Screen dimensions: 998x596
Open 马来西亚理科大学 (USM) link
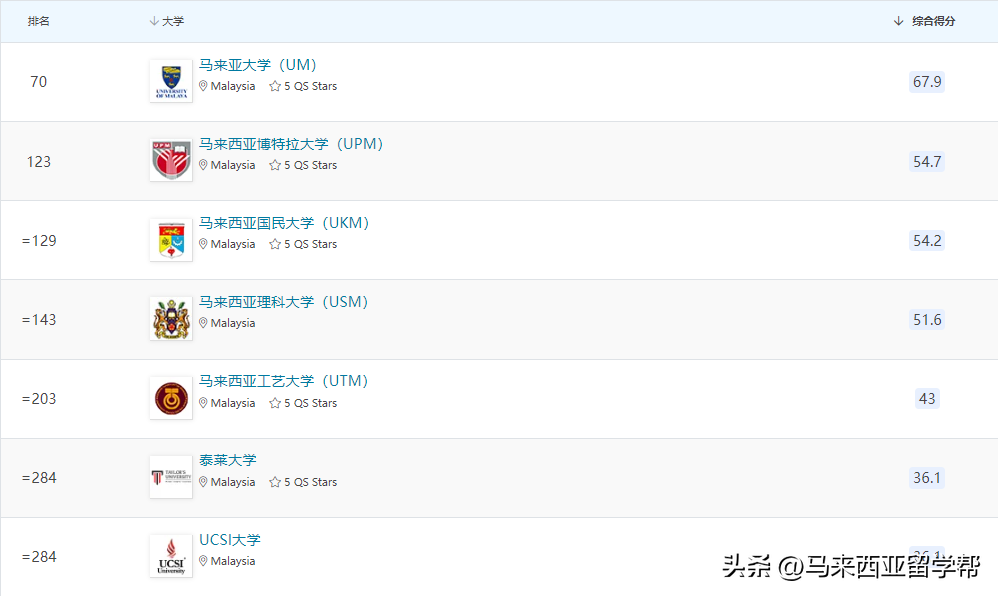click(x=284, y=302)
